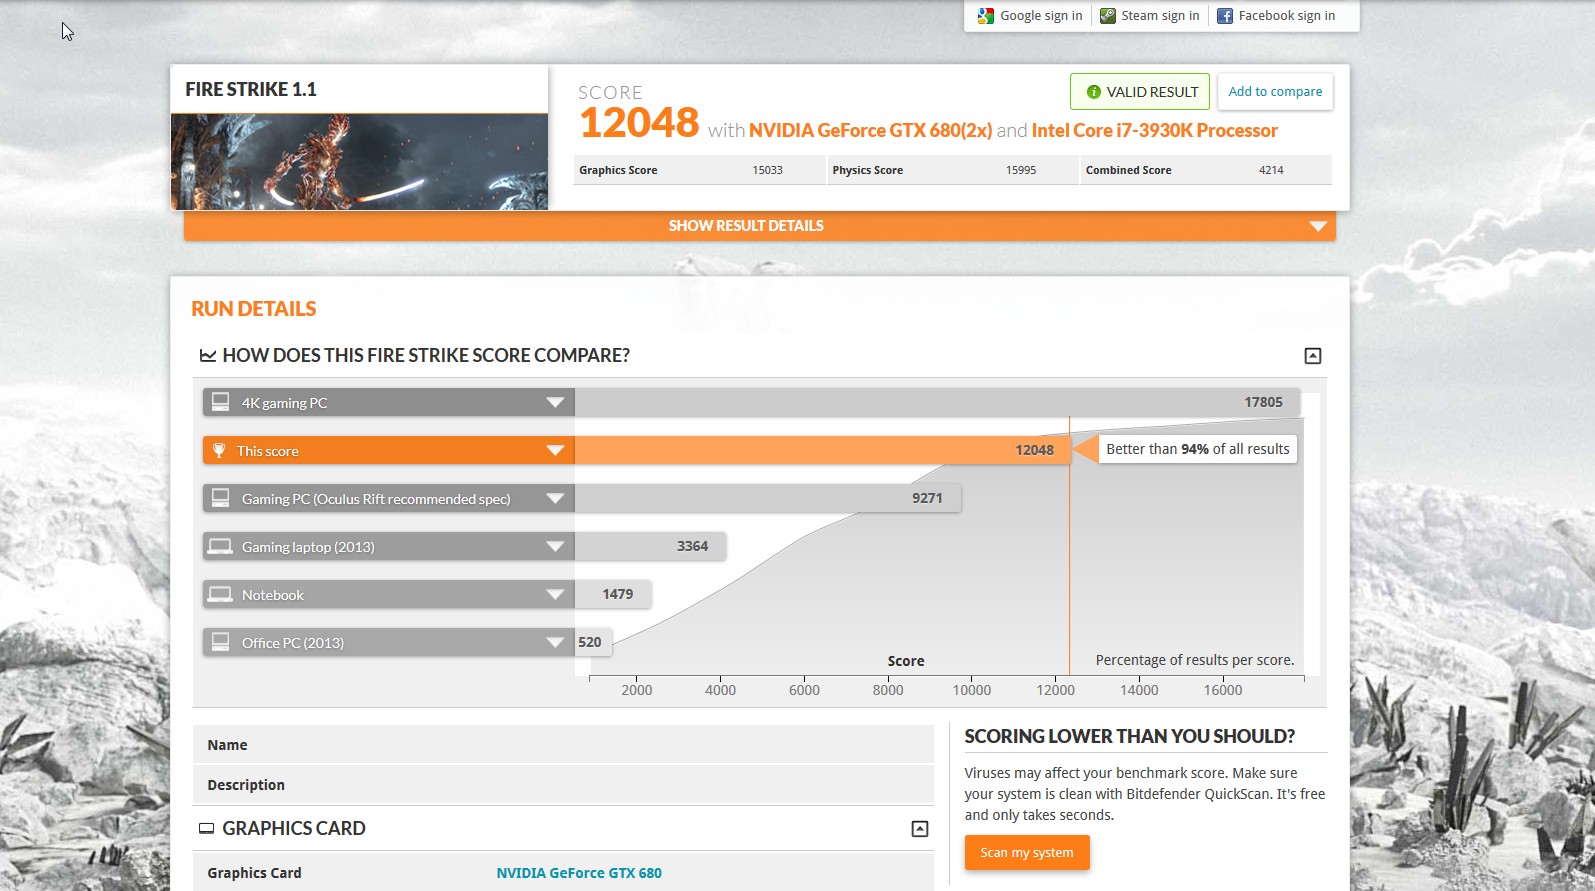Expand the Oculus Rift Gaming PC dropdown

click(x=555, y=499)
